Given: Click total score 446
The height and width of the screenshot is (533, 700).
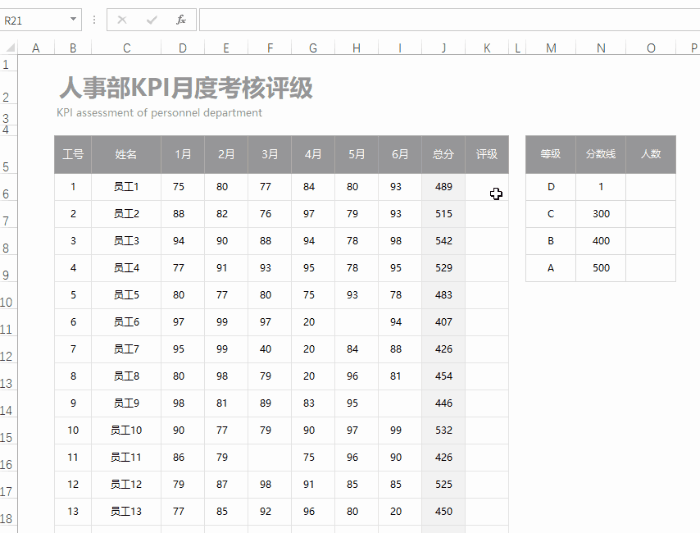Looking at the screenshot, I should tap(443, 403).
